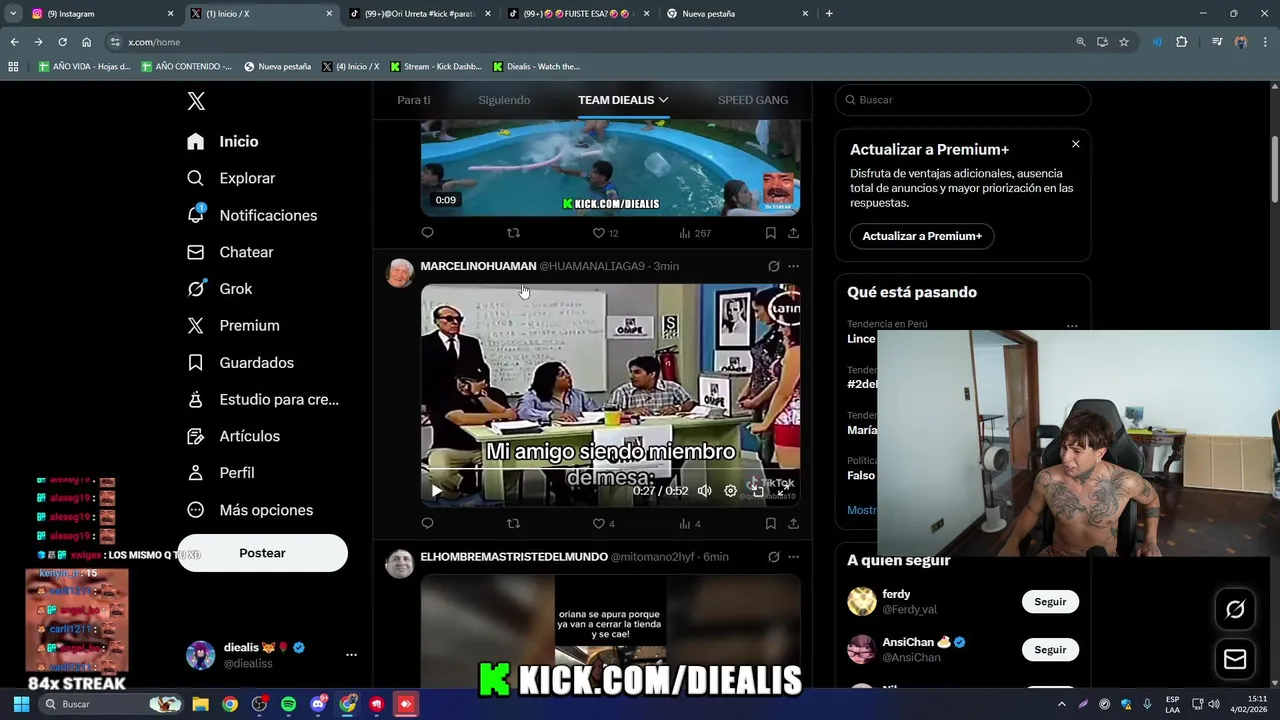Open Stream - Kick Dashboard bookmark
The height and width of the screenshot is (720, 1280).
tap(435, 67)
